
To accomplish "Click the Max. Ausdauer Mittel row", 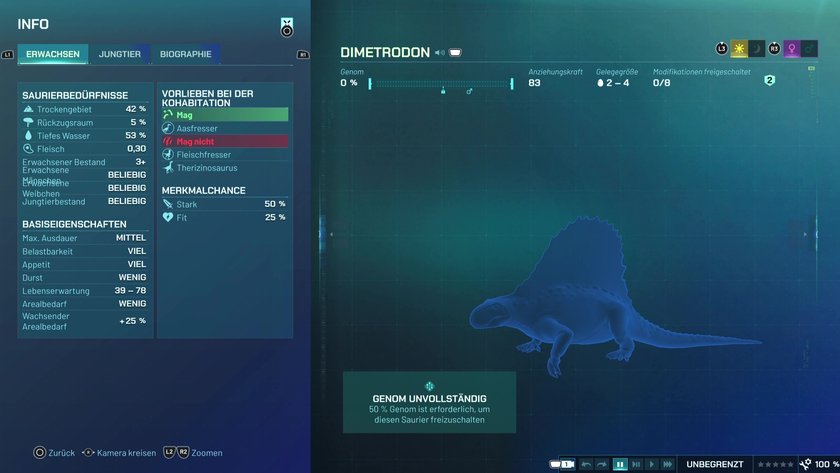I will click(x=84, y=238).
